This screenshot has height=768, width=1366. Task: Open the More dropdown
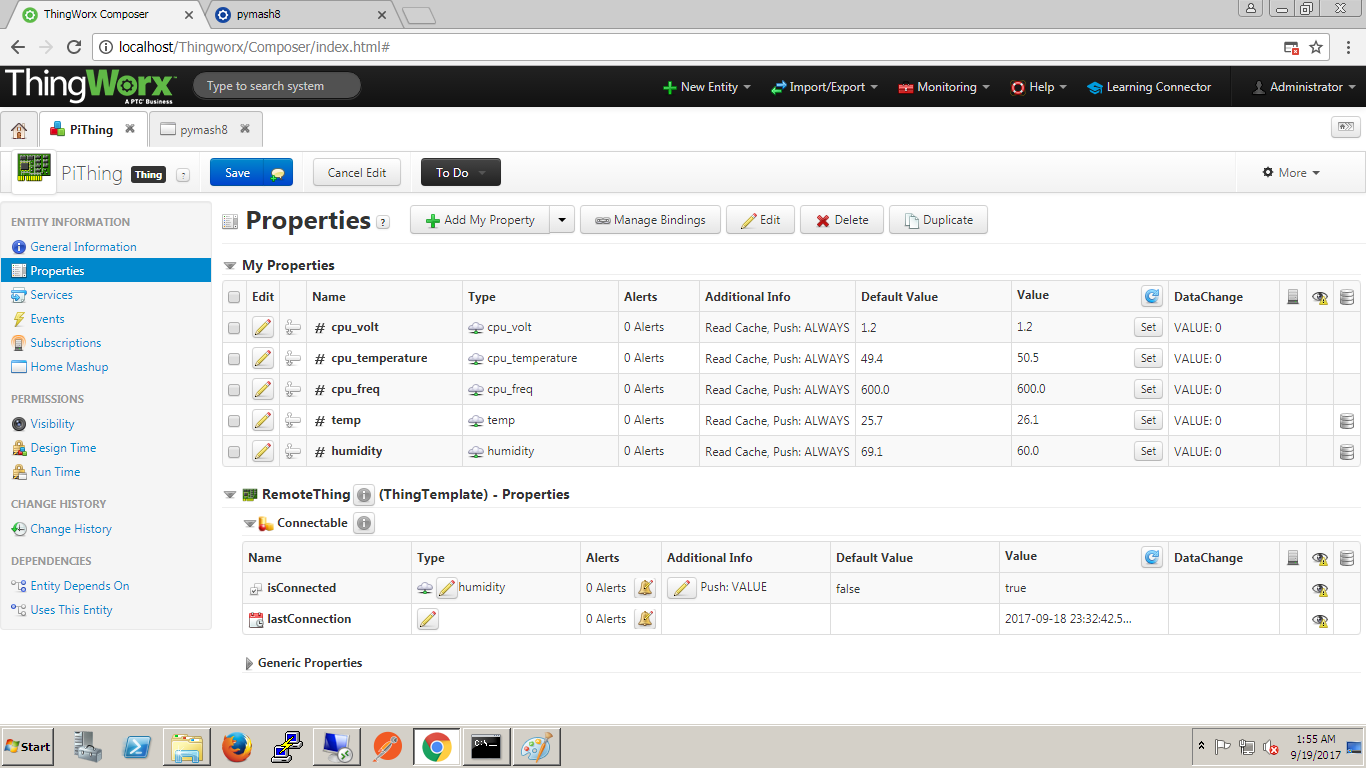[x=1291, y=173]
